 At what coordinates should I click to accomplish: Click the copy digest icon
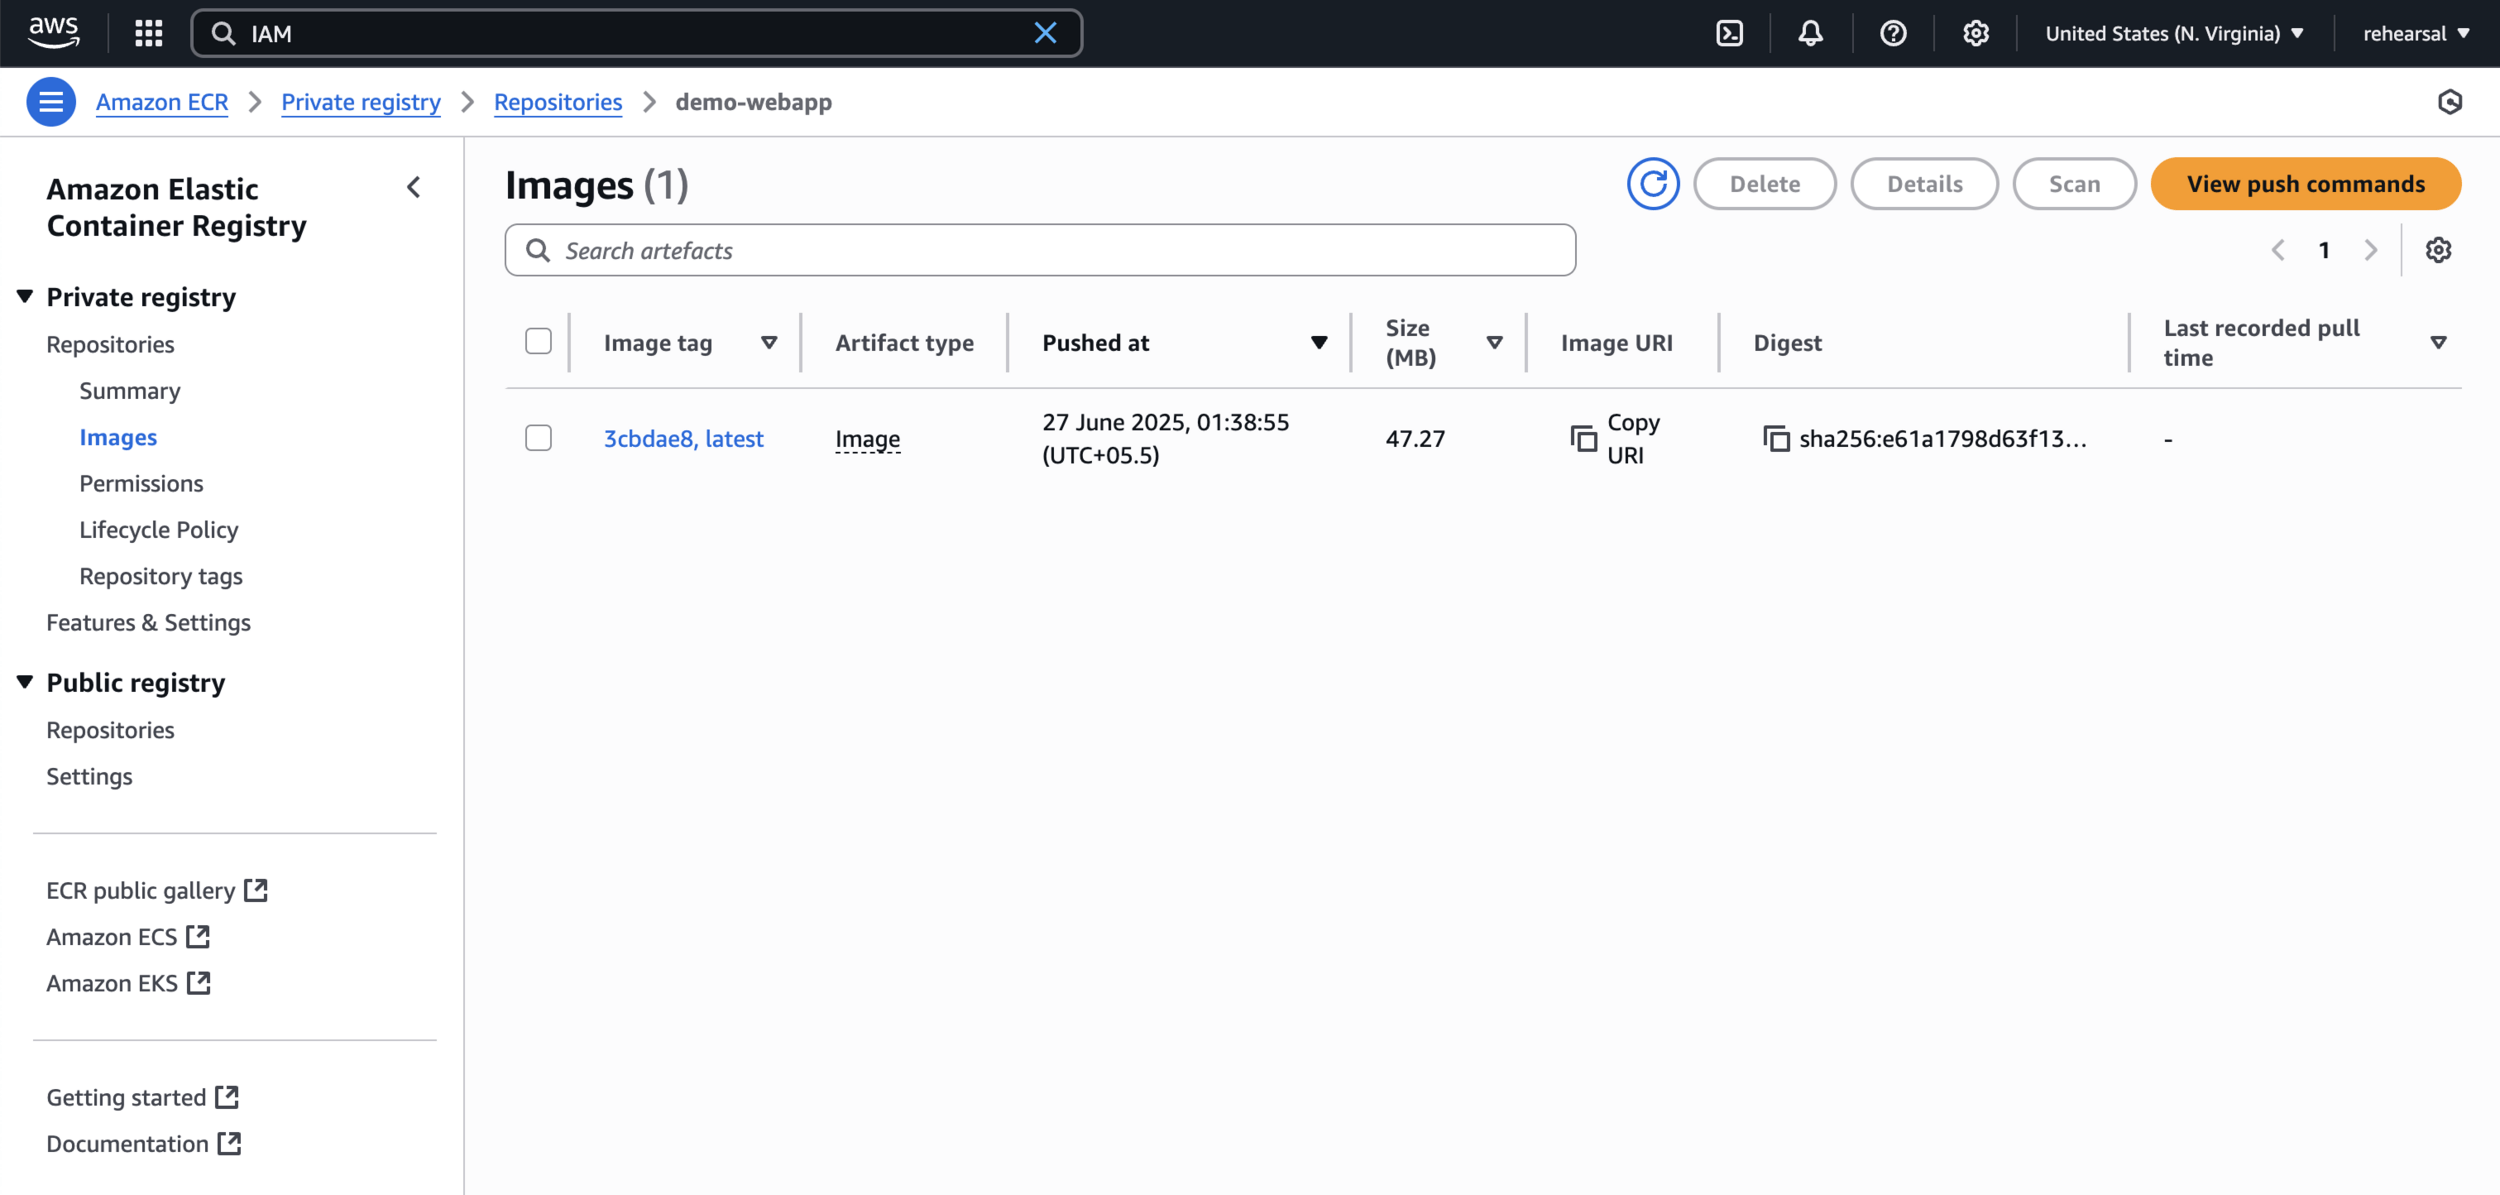click(x=1776, y=439)
